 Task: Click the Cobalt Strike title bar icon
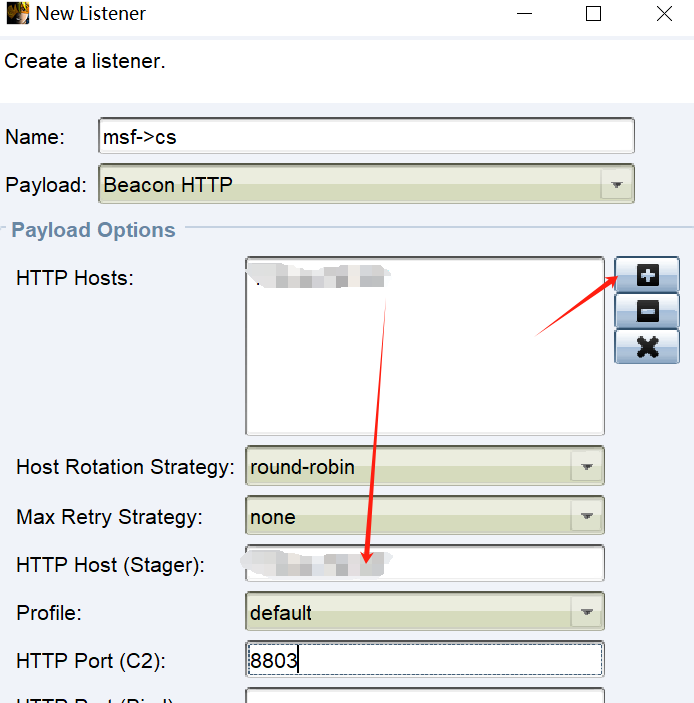(17, 14)
